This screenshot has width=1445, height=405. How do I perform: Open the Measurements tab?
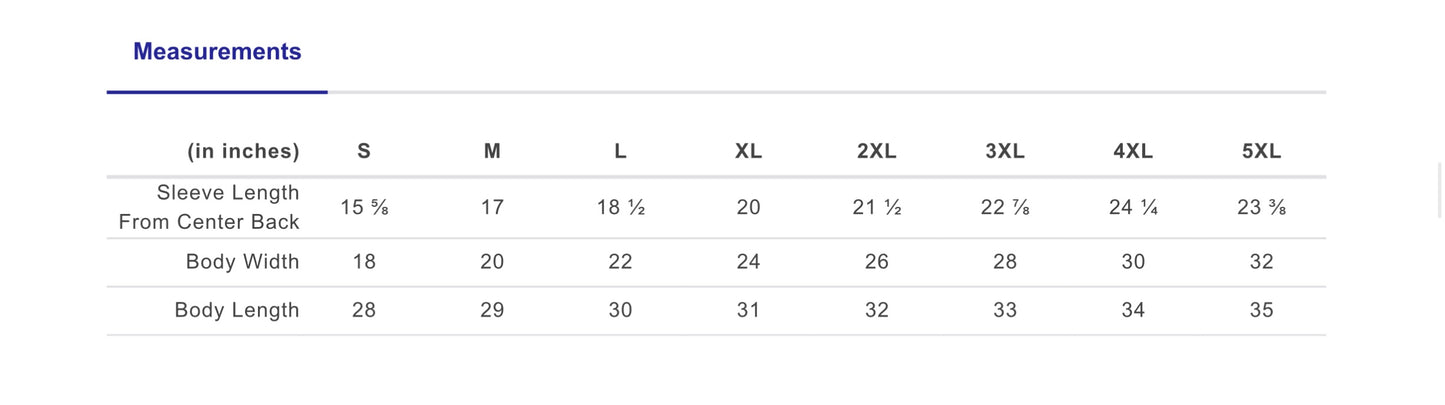coord(217,52)
